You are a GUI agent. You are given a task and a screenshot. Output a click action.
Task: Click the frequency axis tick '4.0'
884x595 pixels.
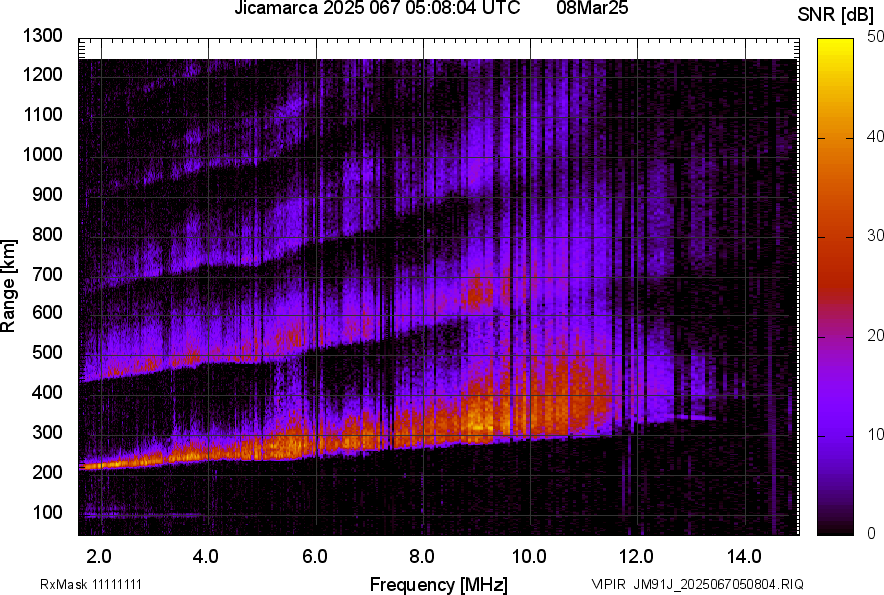click(x=206, y=557)
